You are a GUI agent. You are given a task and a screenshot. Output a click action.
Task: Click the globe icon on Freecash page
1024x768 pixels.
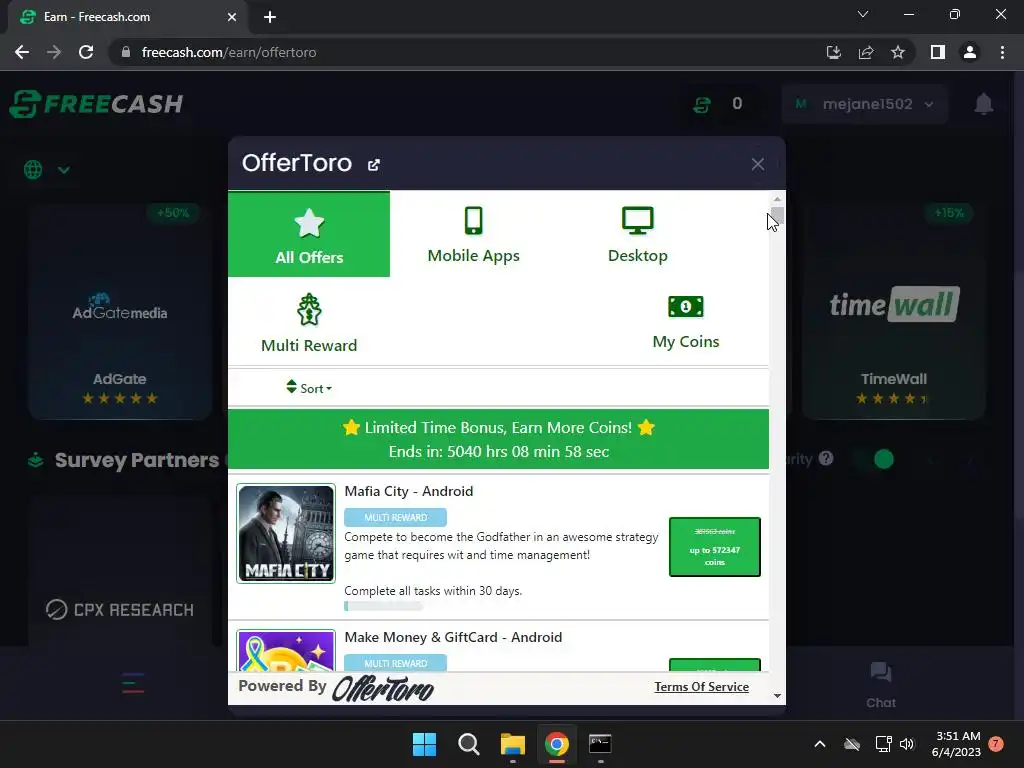click(x=33, y=170)
